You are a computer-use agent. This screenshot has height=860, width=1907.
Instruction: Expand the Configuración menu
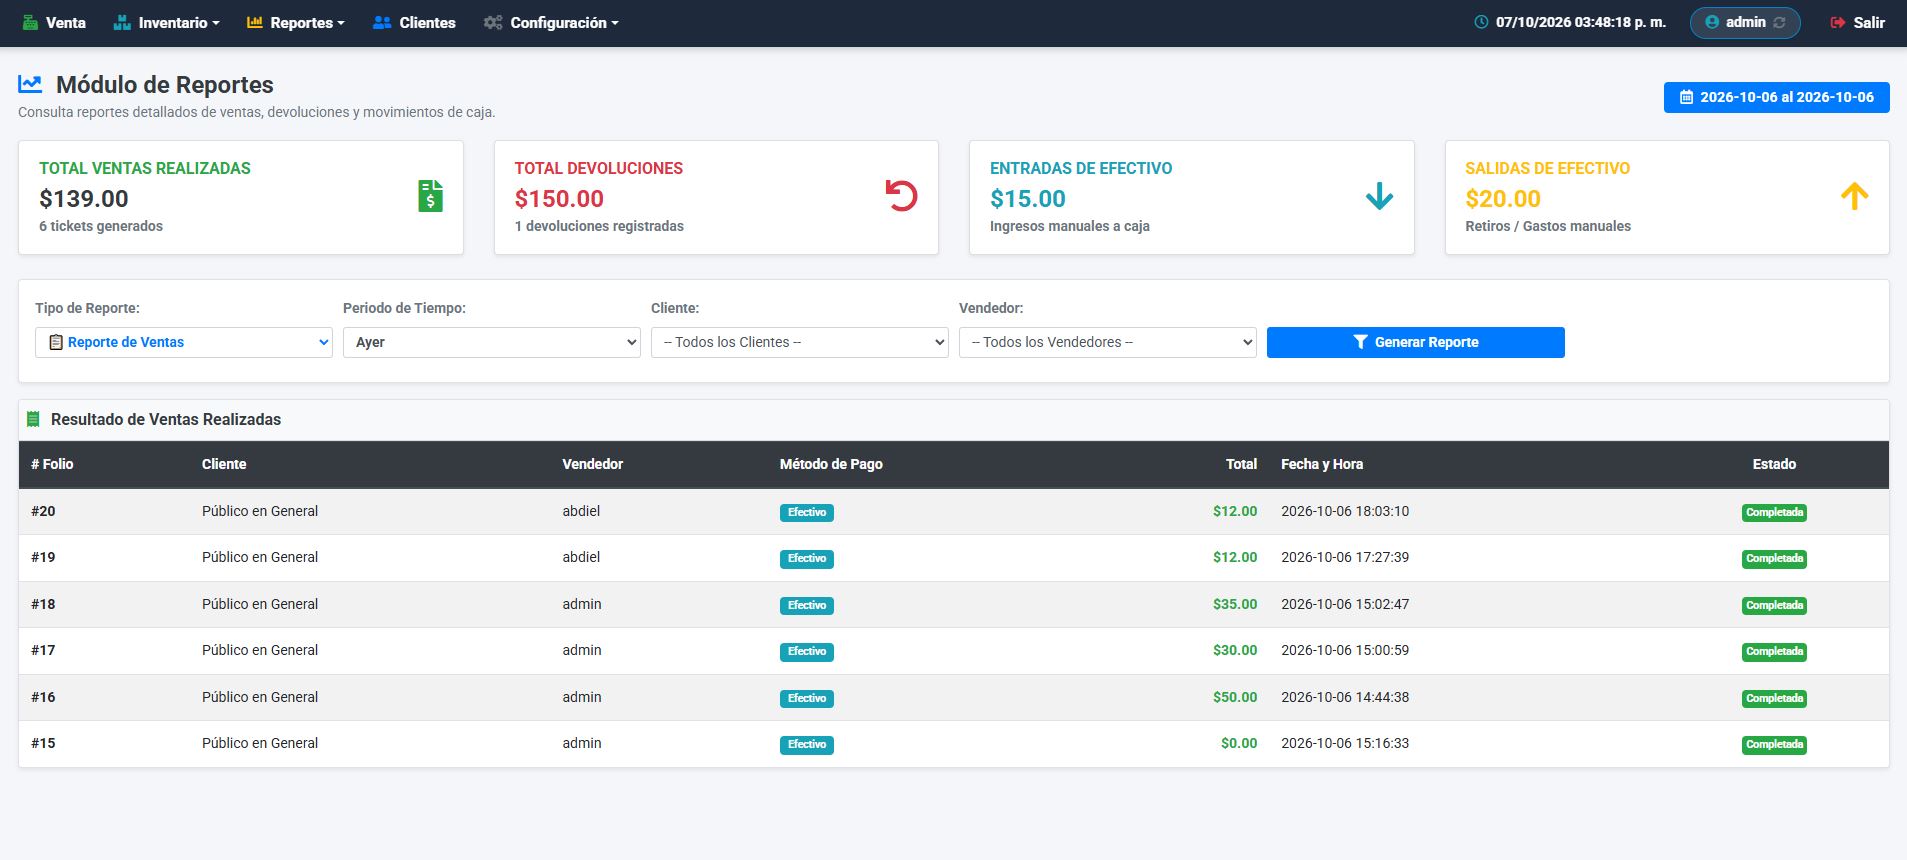(551, 23)
